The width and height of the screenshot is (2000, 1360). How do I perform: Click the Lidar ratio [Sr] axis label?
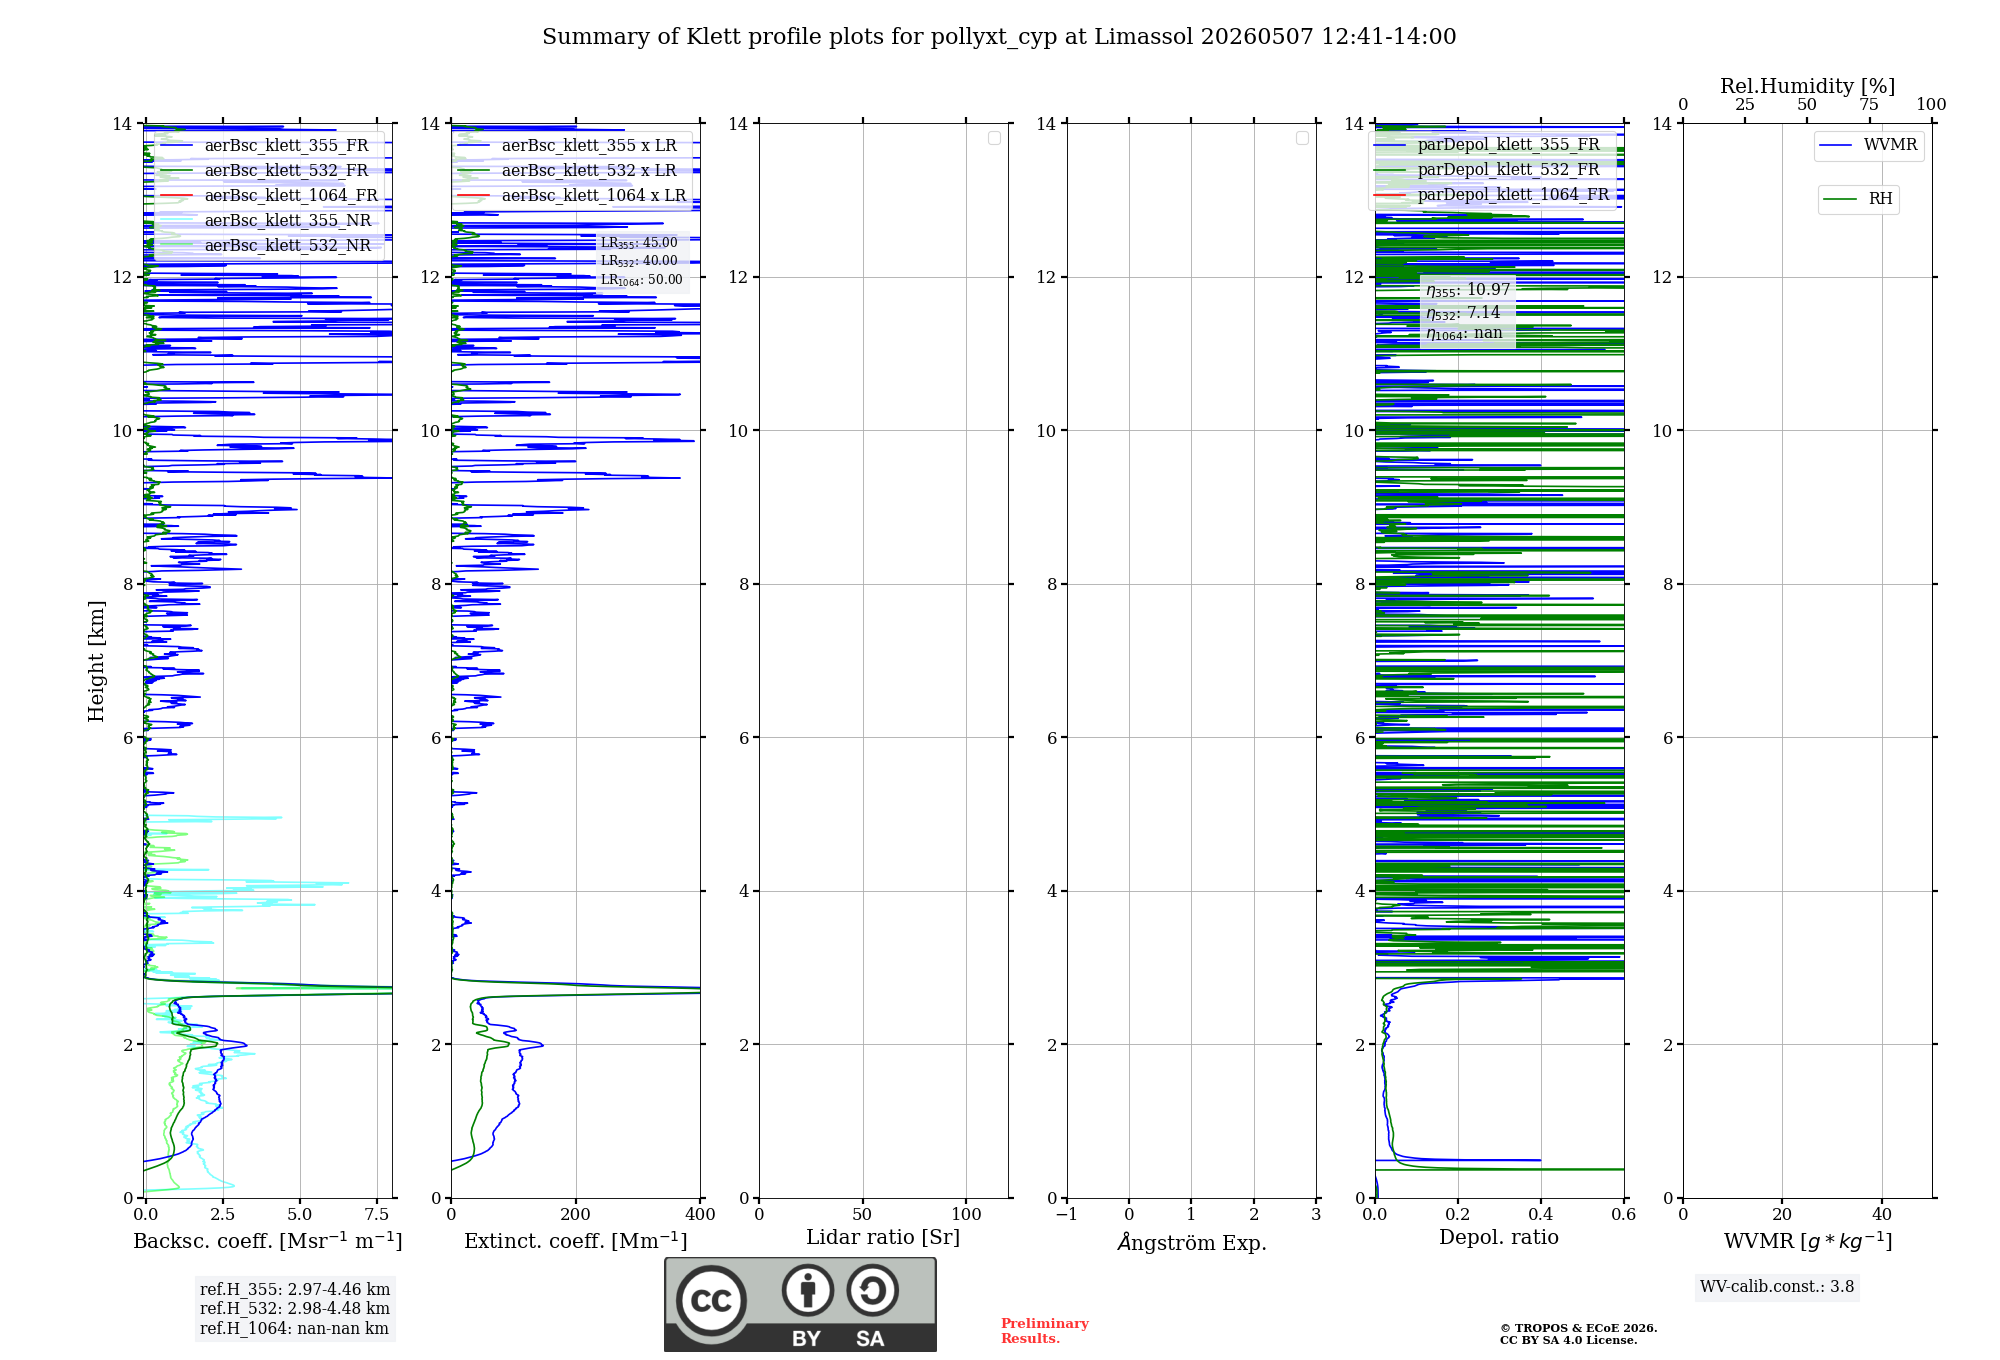[x=883, y=1238]
